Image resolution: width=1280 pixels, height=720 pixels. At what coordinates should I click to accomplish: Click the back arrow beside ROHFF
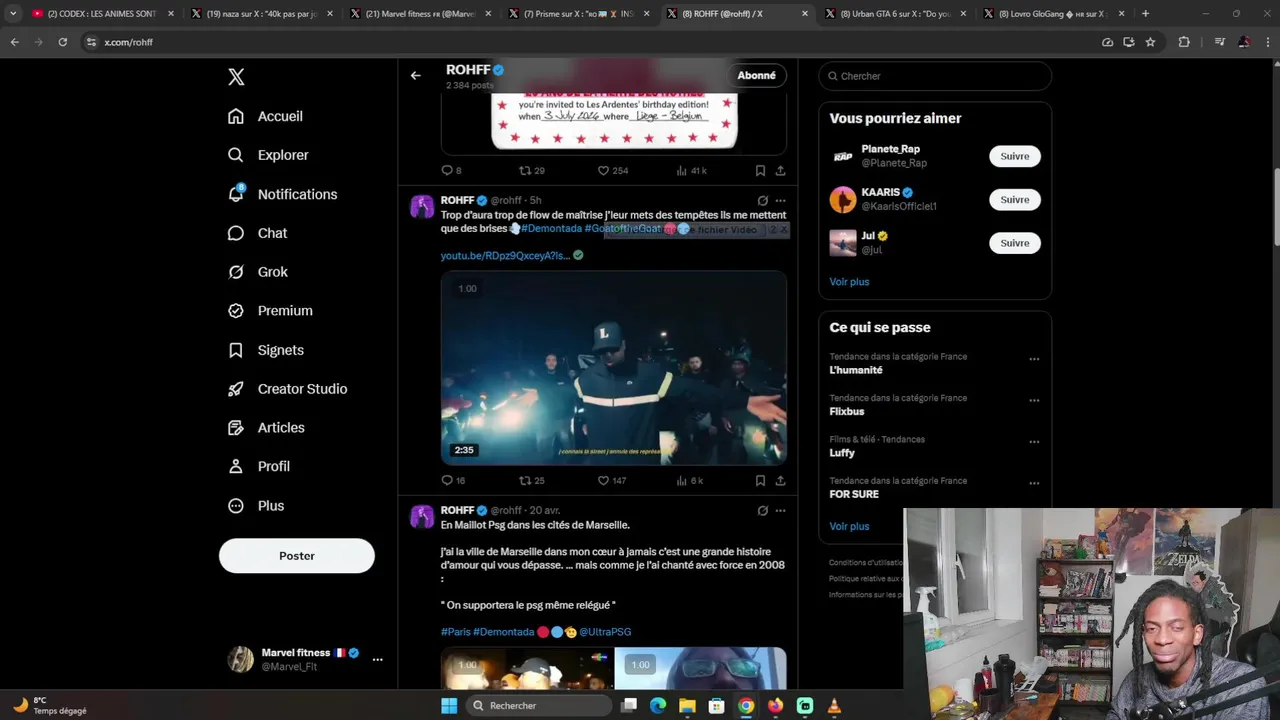(x=416, y=76)
